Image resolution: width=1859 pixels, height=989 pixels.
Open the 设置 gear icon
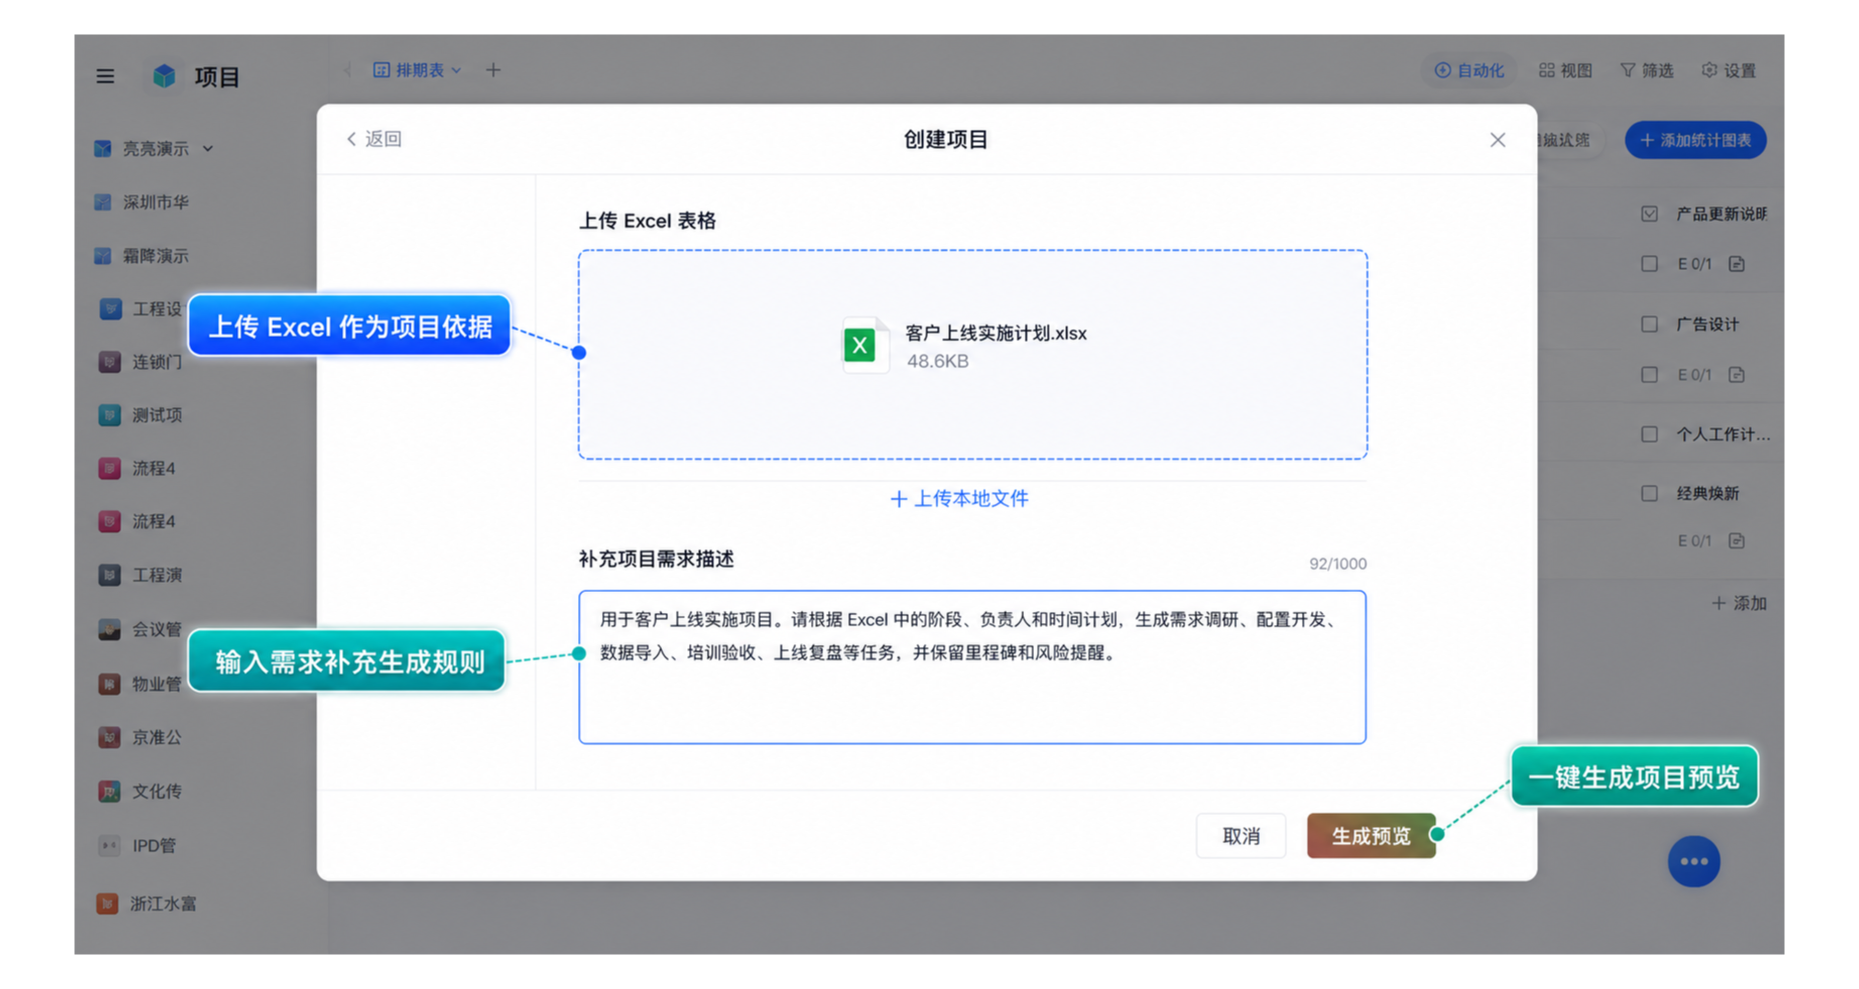pyautogui.click(x=1709, y=70)
